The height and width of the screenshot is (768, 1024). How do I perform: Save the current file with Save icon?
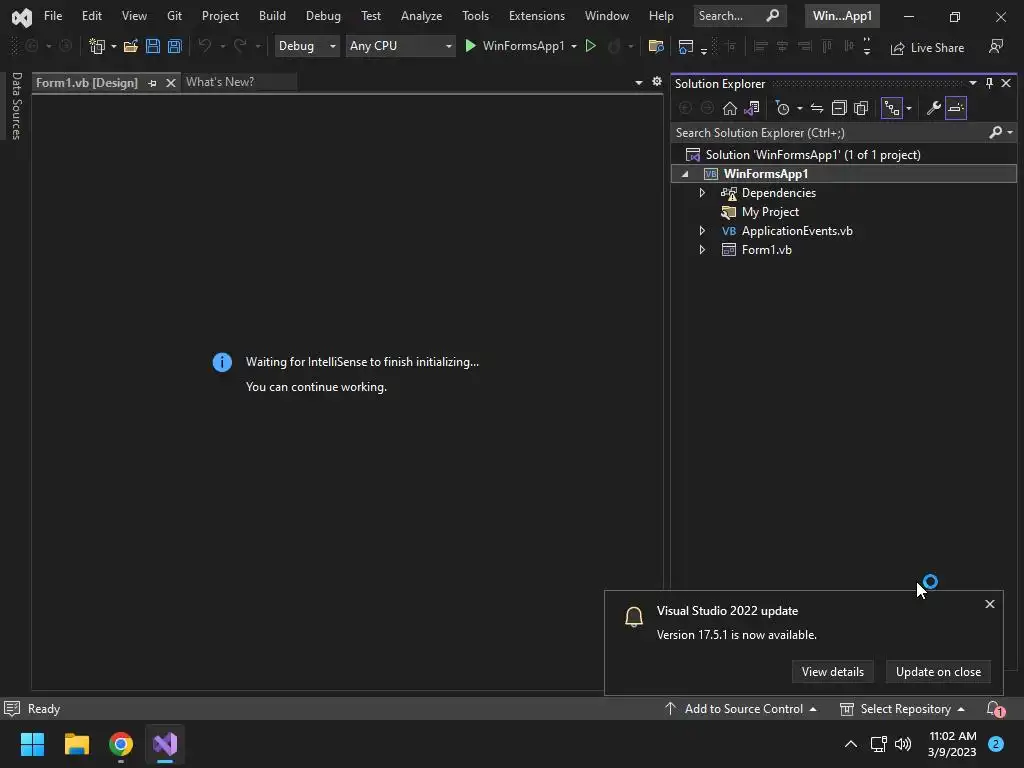153,46
